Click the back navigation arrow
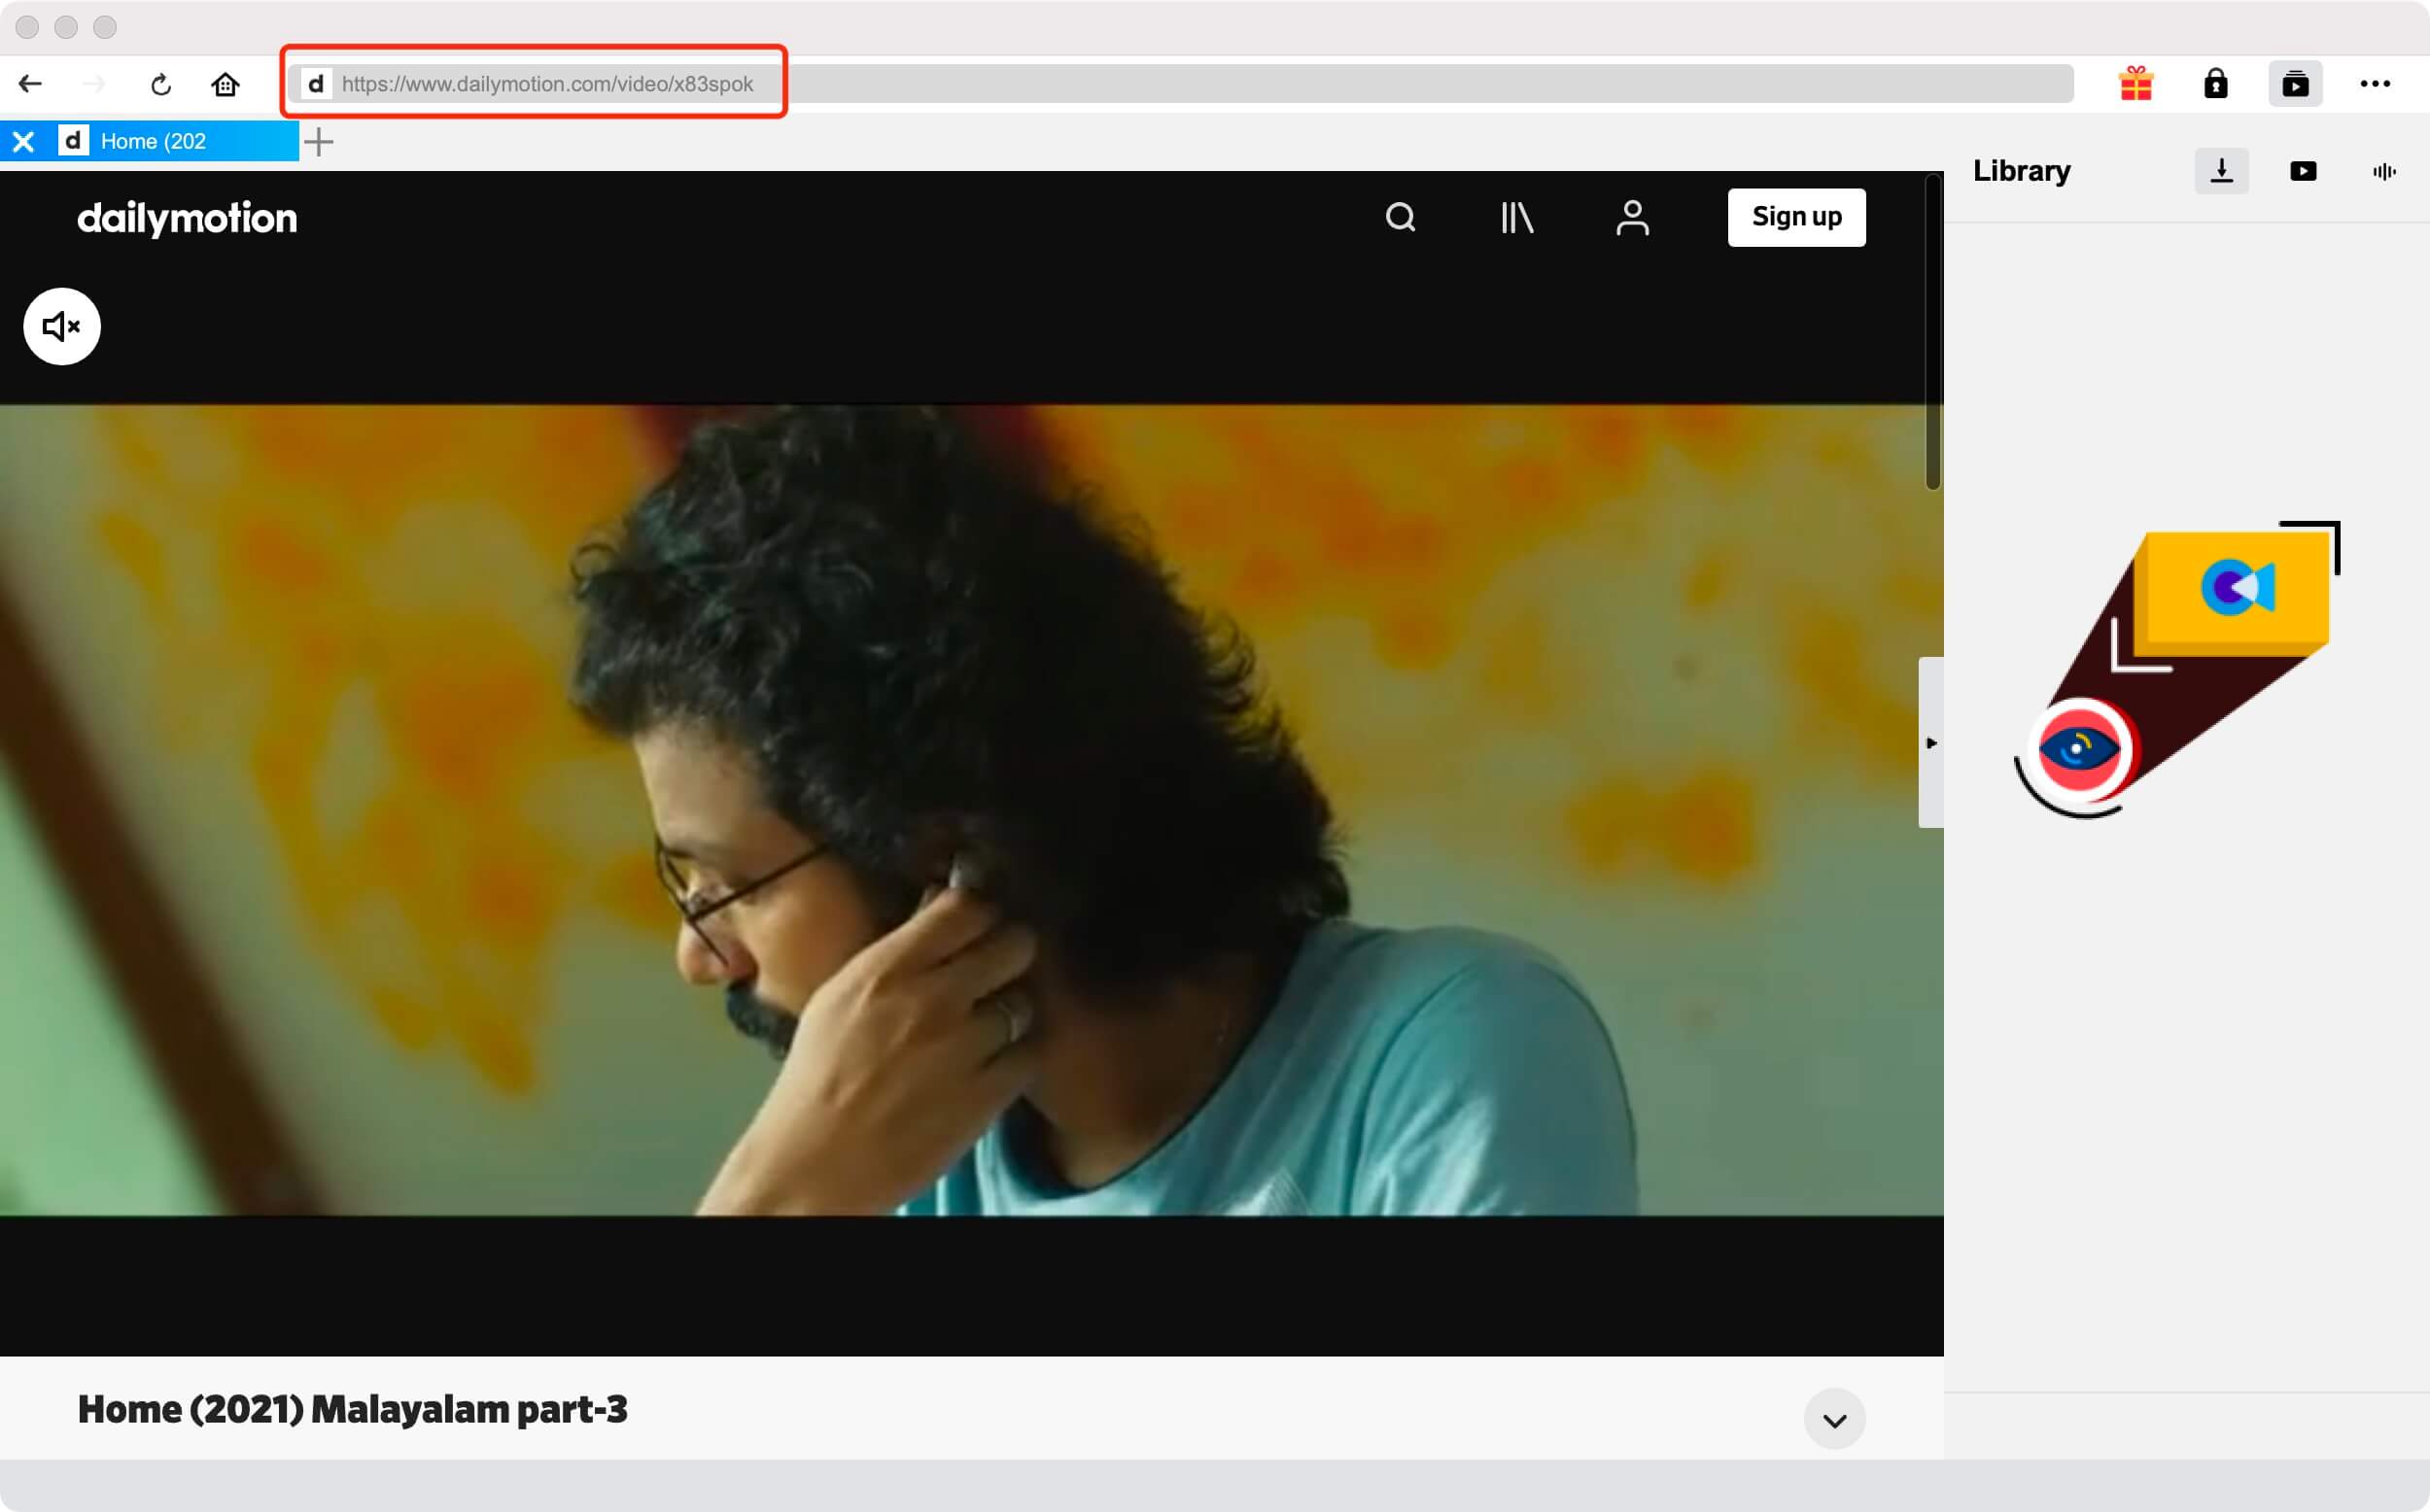Viewport: 2430px width, 1512px height. click(30, 84)
